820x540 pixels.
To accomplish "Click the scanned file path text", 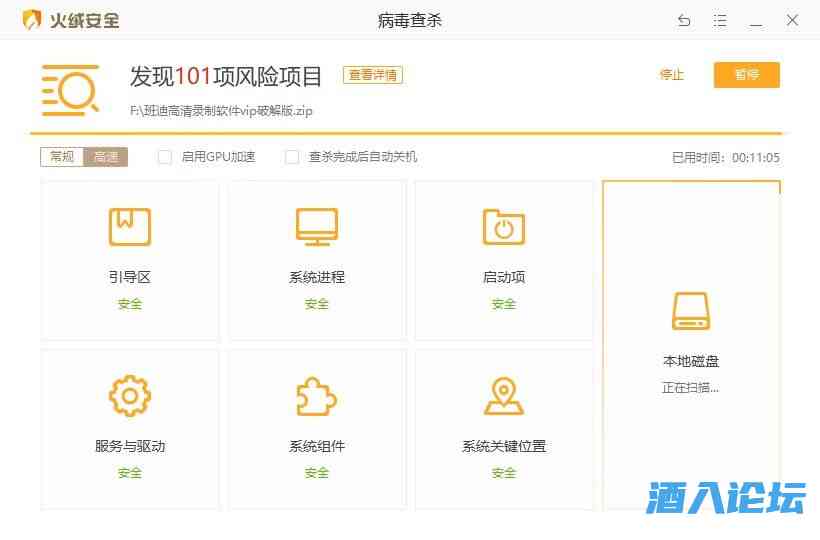I will pos(221,111).
